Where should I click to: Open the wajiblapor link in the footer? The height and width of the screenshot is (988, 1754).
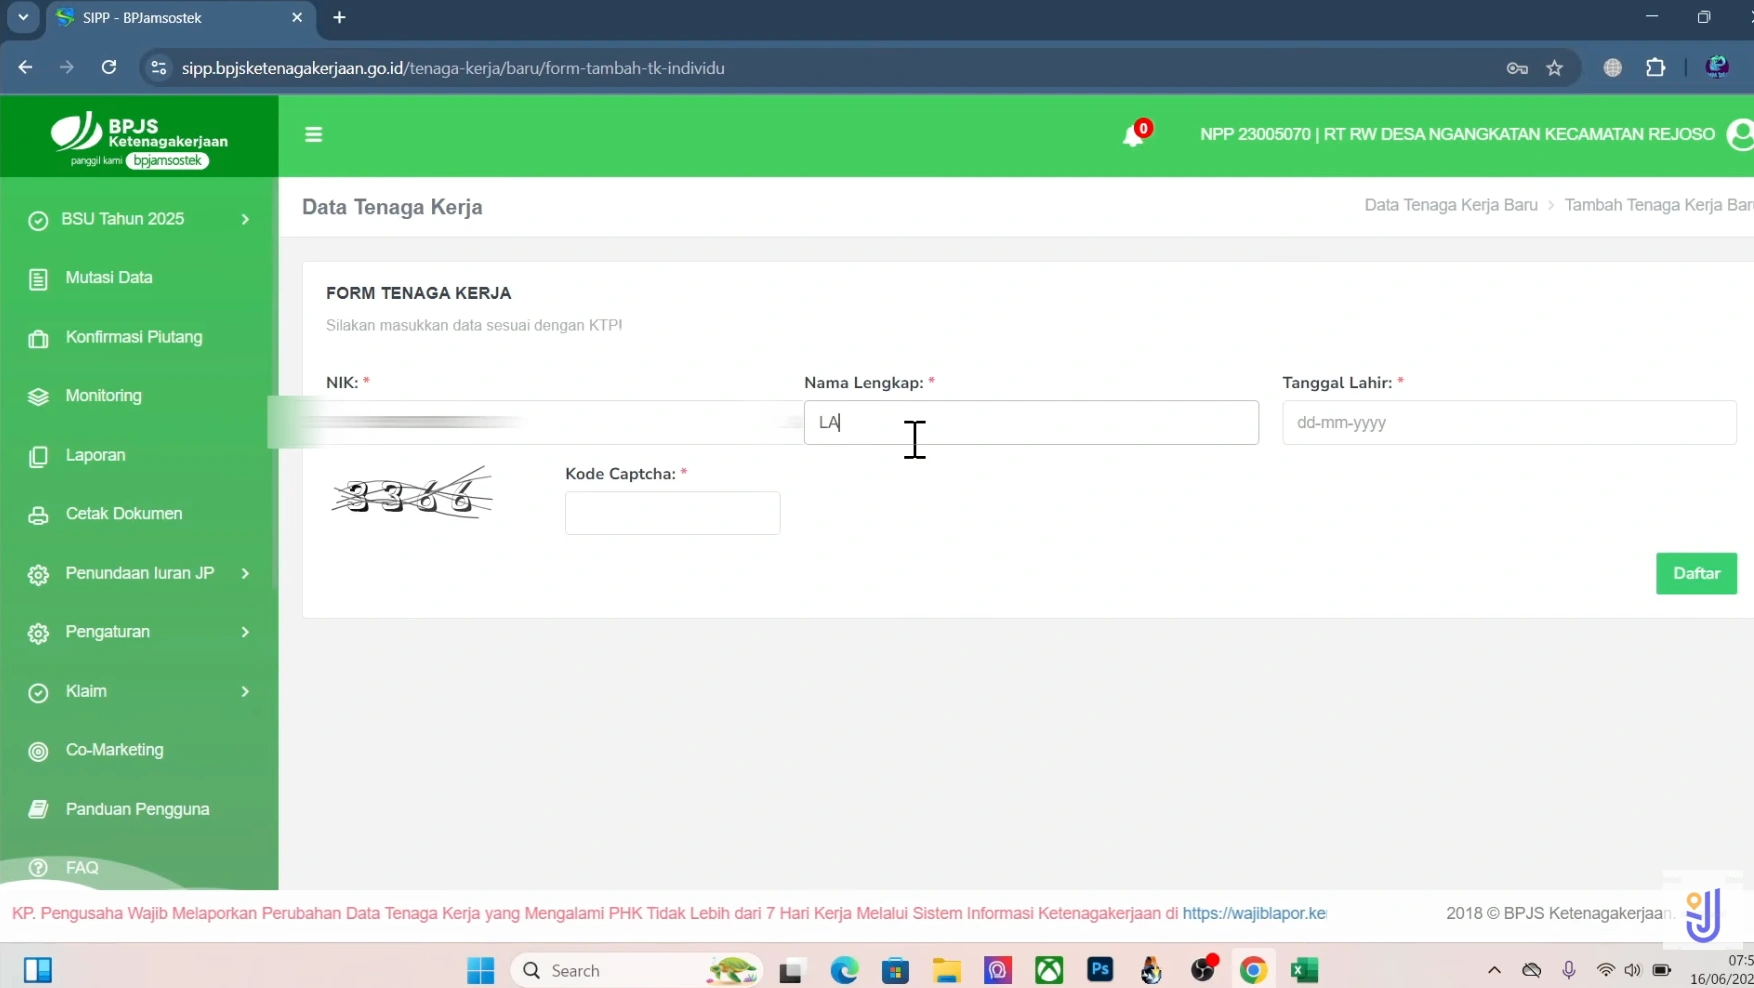pyautogui.click(x=1253, y=913)
